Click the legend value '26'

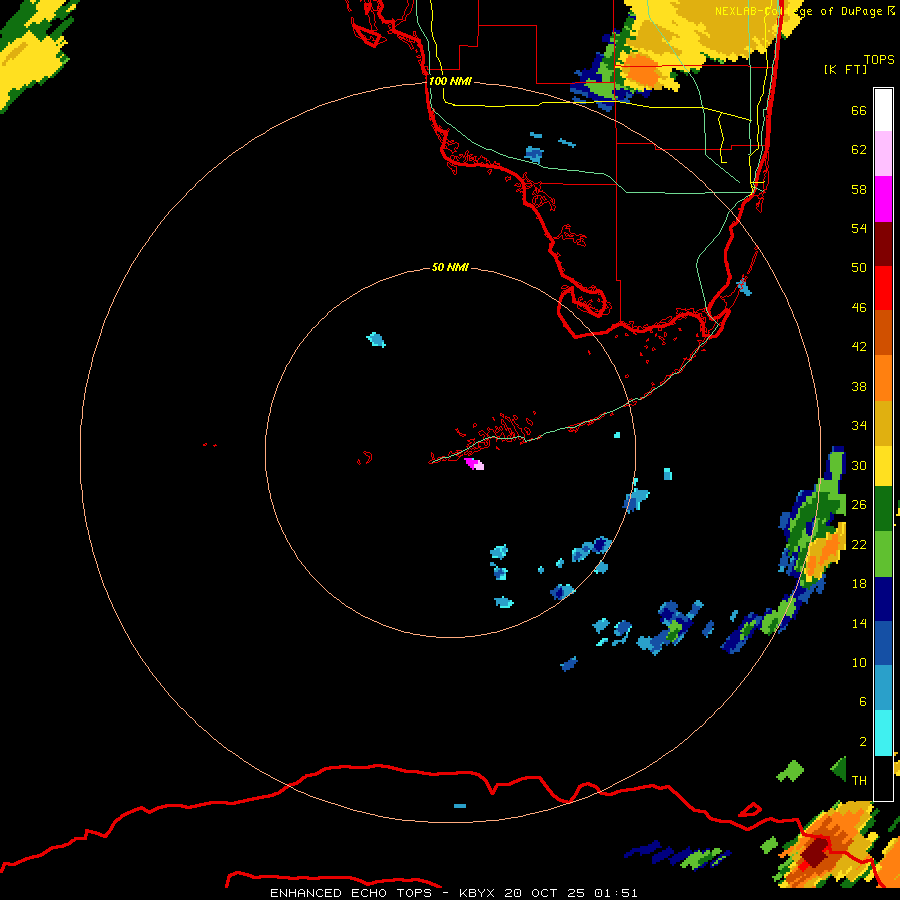tap(859, 505)
